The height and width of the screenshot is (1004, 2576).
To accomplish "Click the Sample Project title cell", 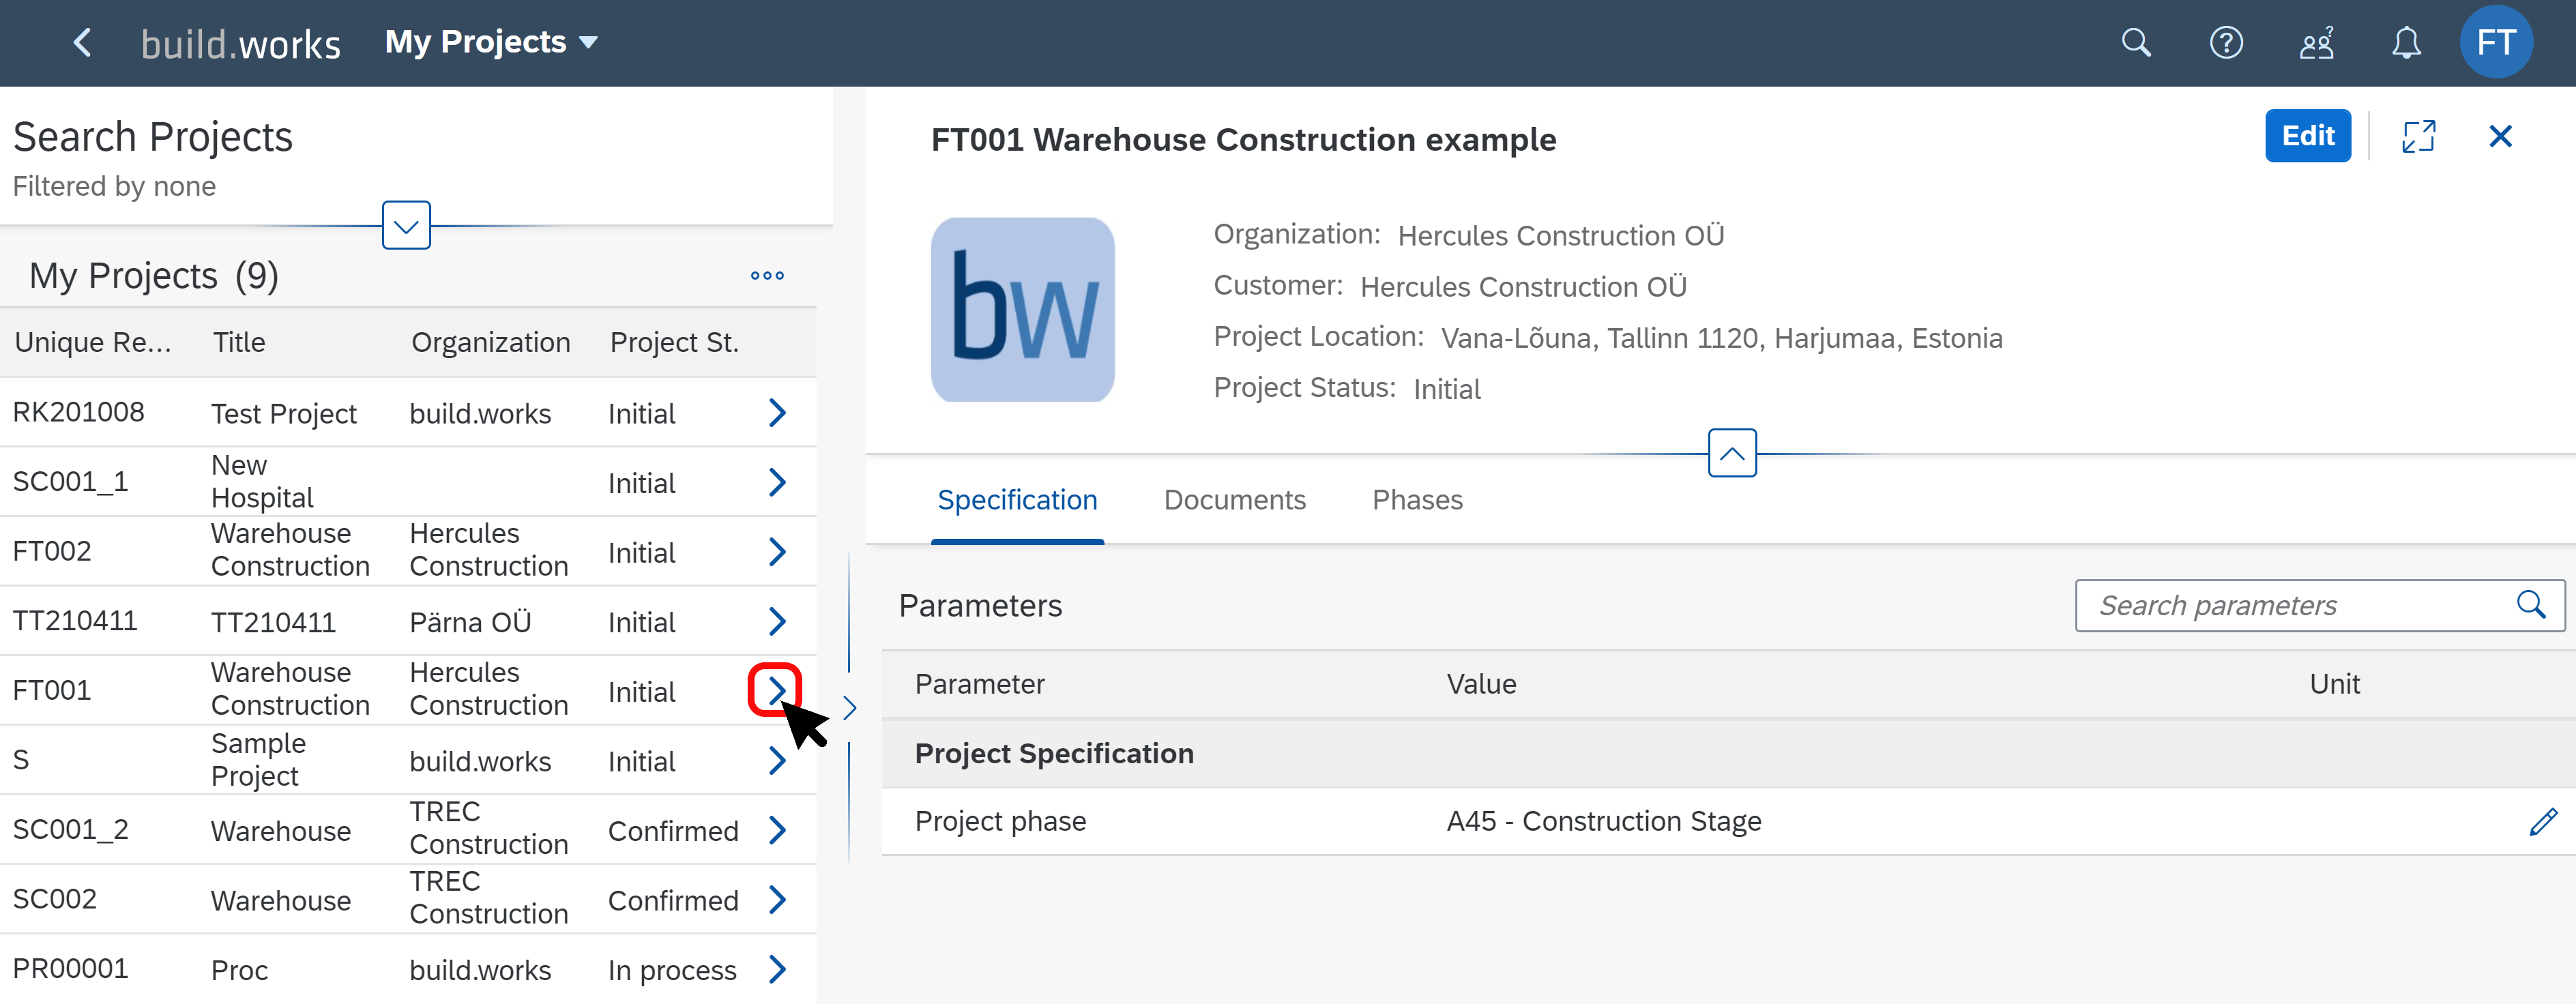I will pos(258,760).
